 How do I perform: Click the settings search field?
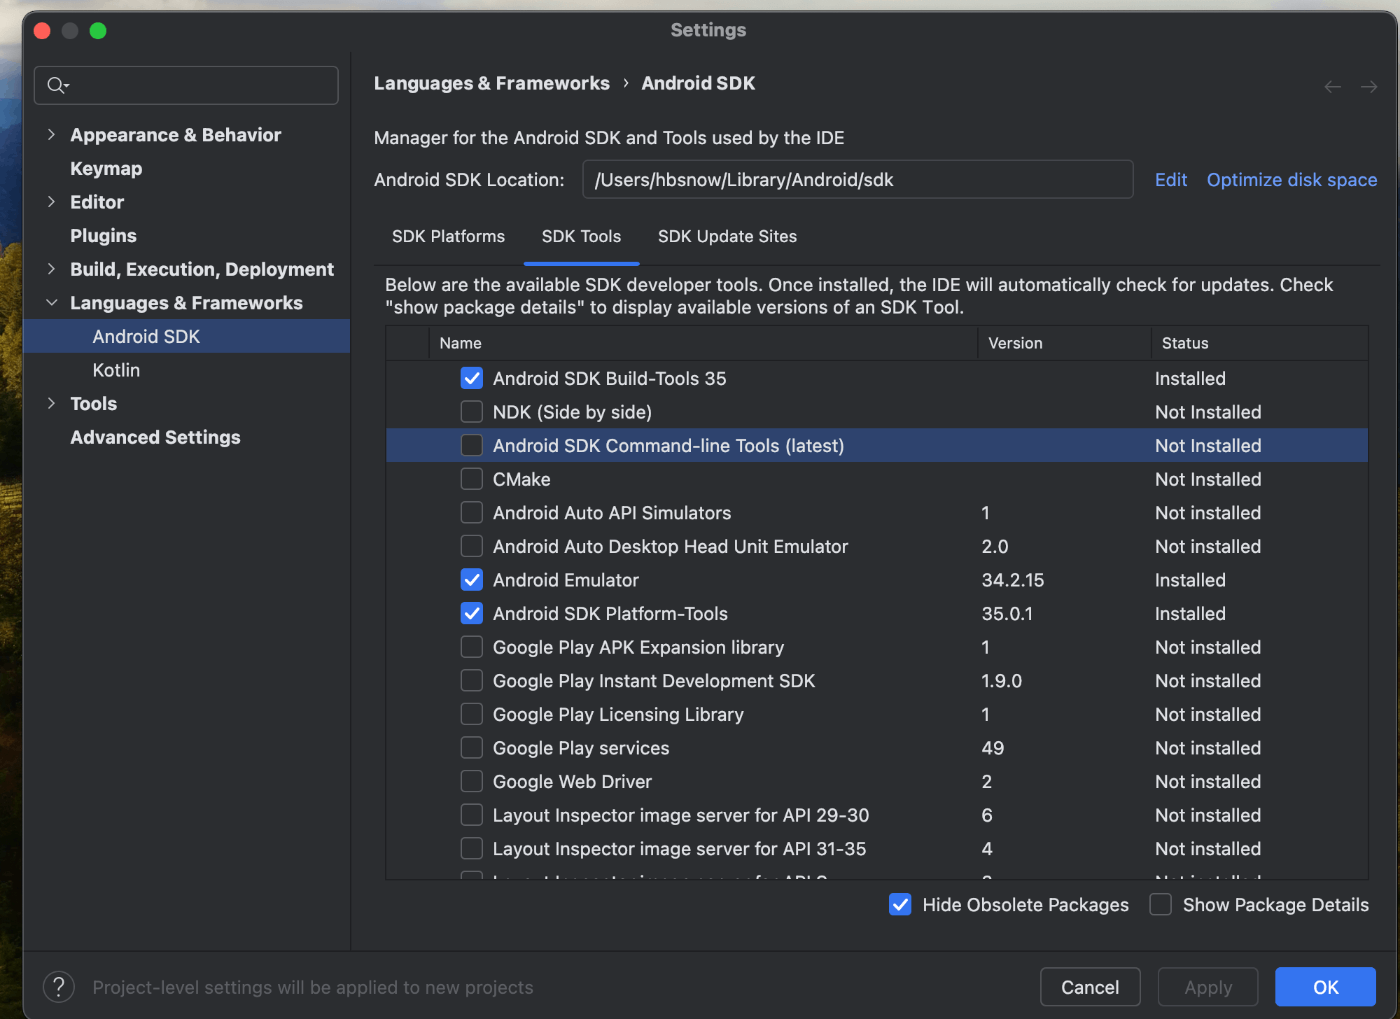pyautogui.click(x=186, y=85)
